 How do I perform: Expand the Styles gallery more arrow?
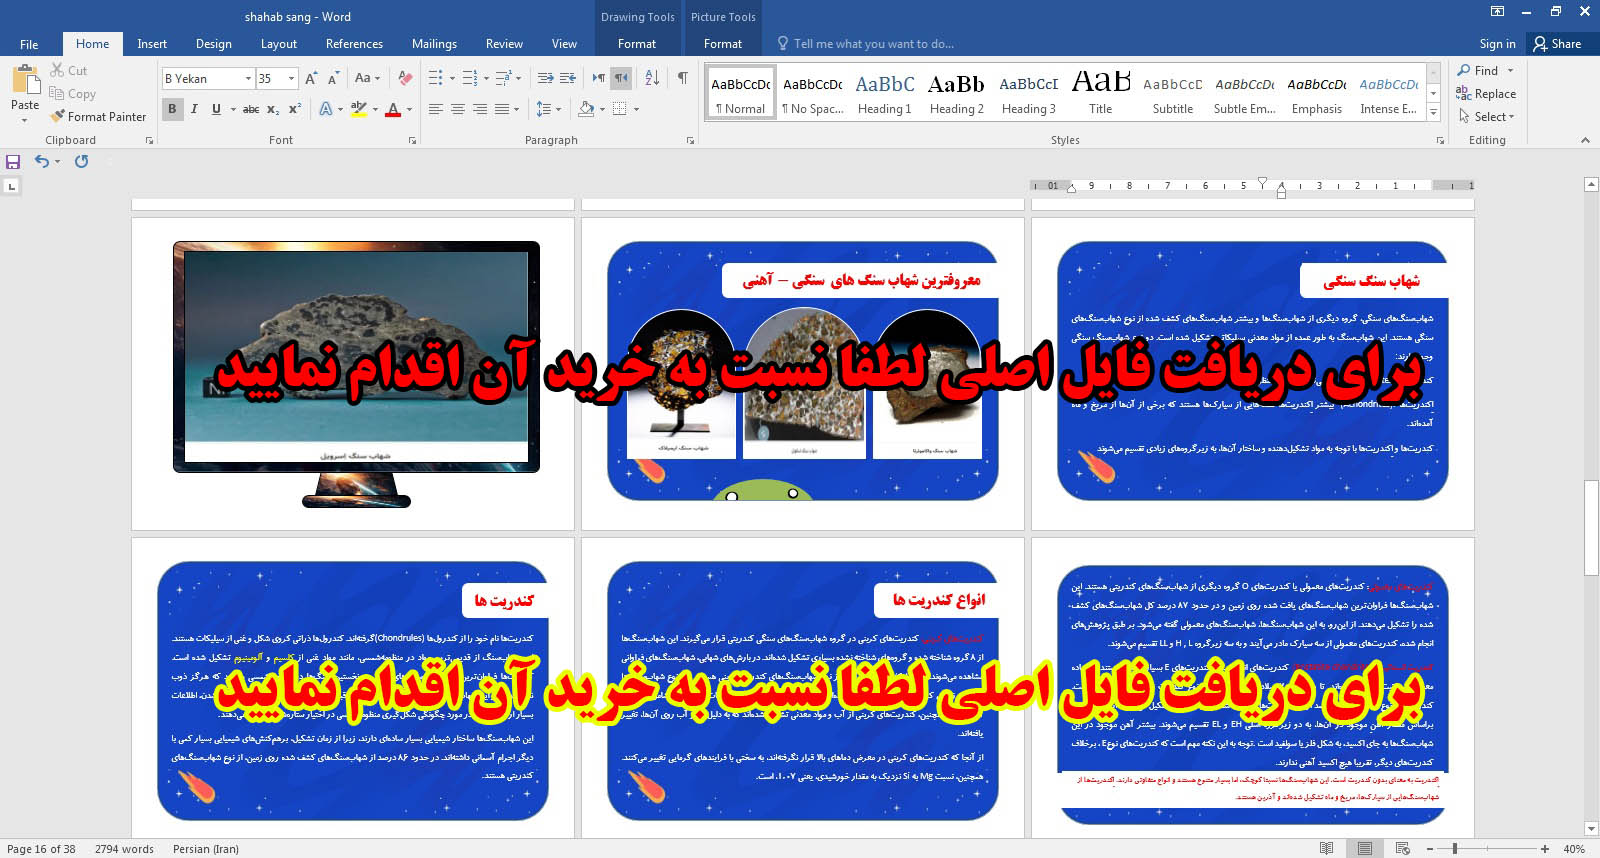[x=1434, y=113]
